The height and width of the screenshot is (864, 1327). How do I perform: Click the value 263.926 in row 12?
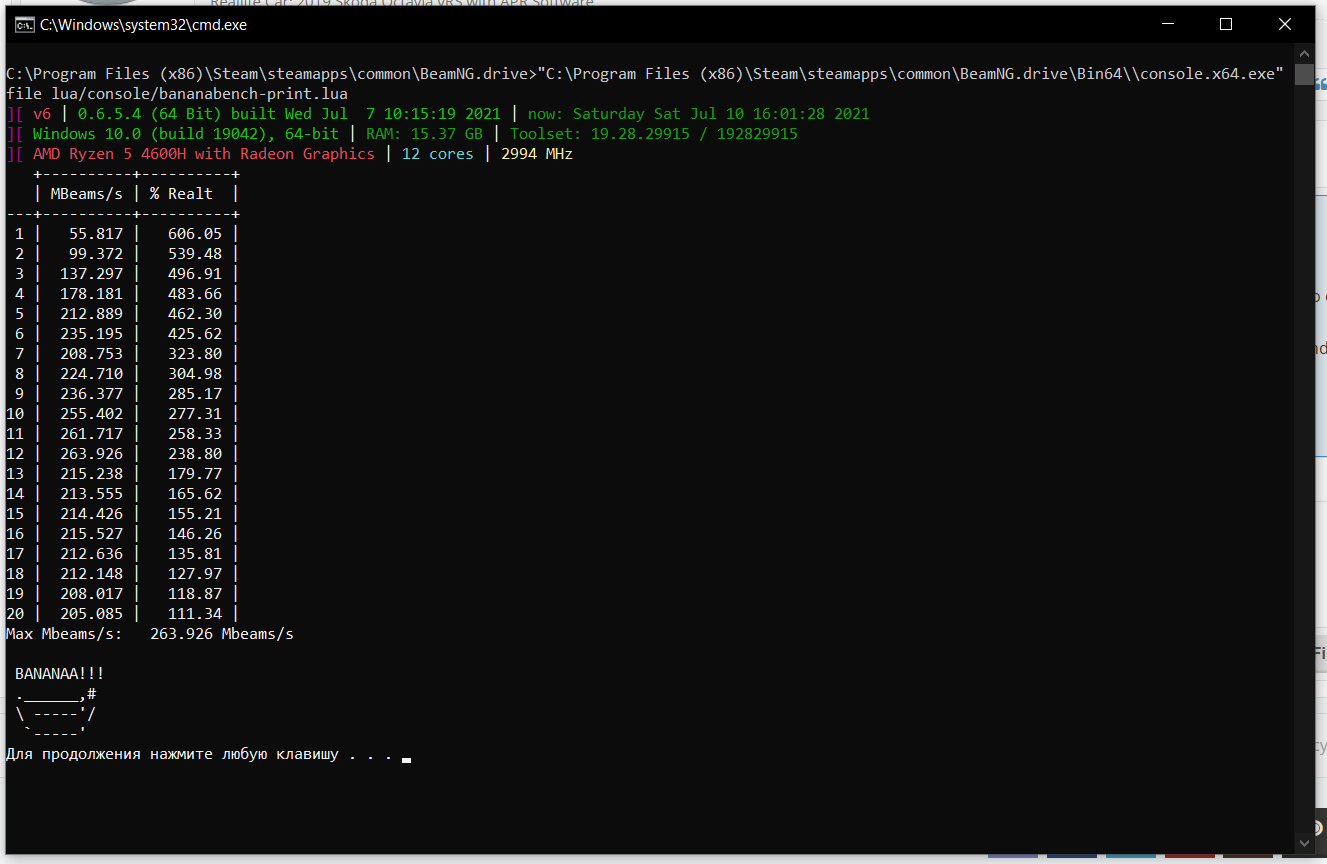click(92, 454)
